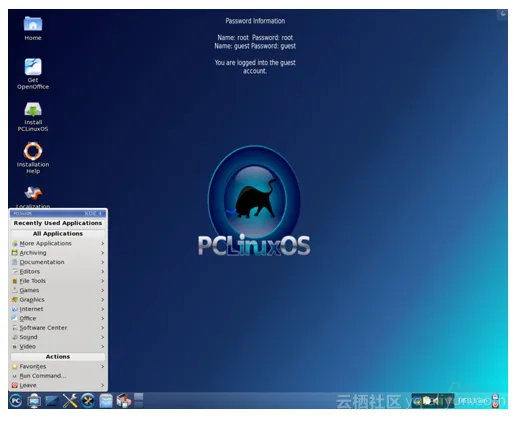Open the More Applications submenu
517x421 pixels.
58,243
